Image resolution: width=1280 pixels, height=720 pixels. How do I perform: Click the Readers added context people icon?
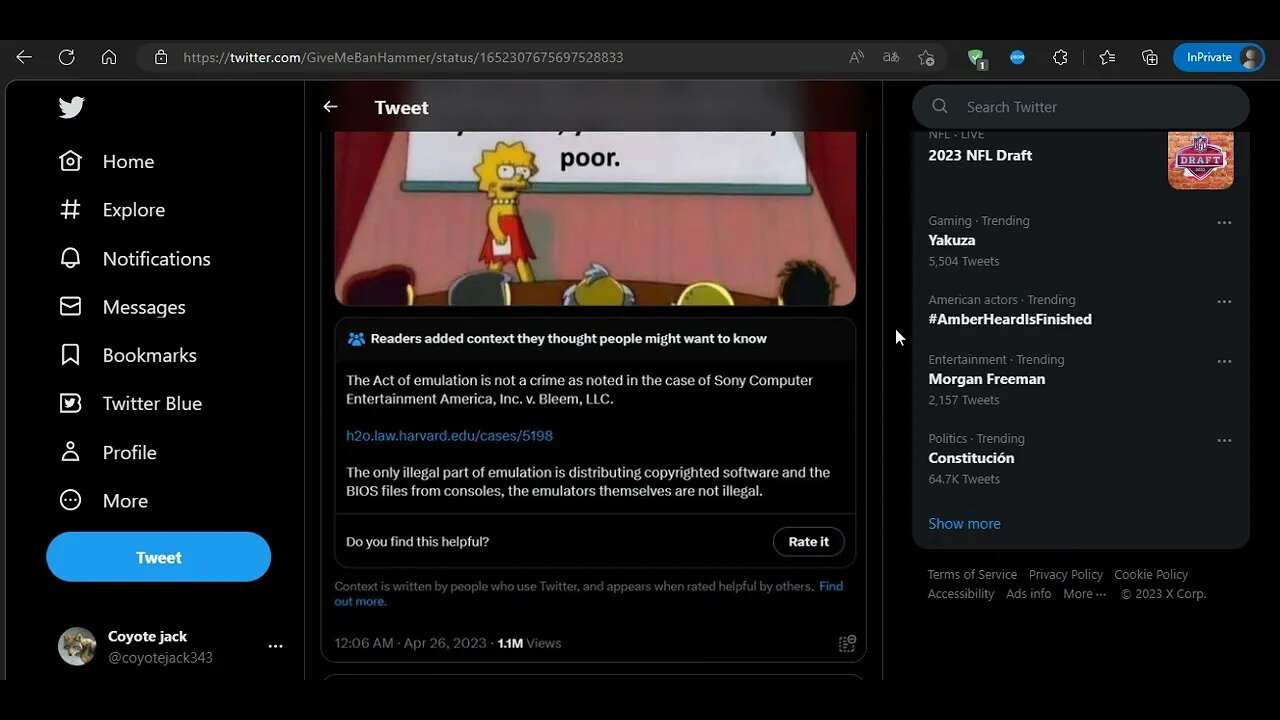356,339
